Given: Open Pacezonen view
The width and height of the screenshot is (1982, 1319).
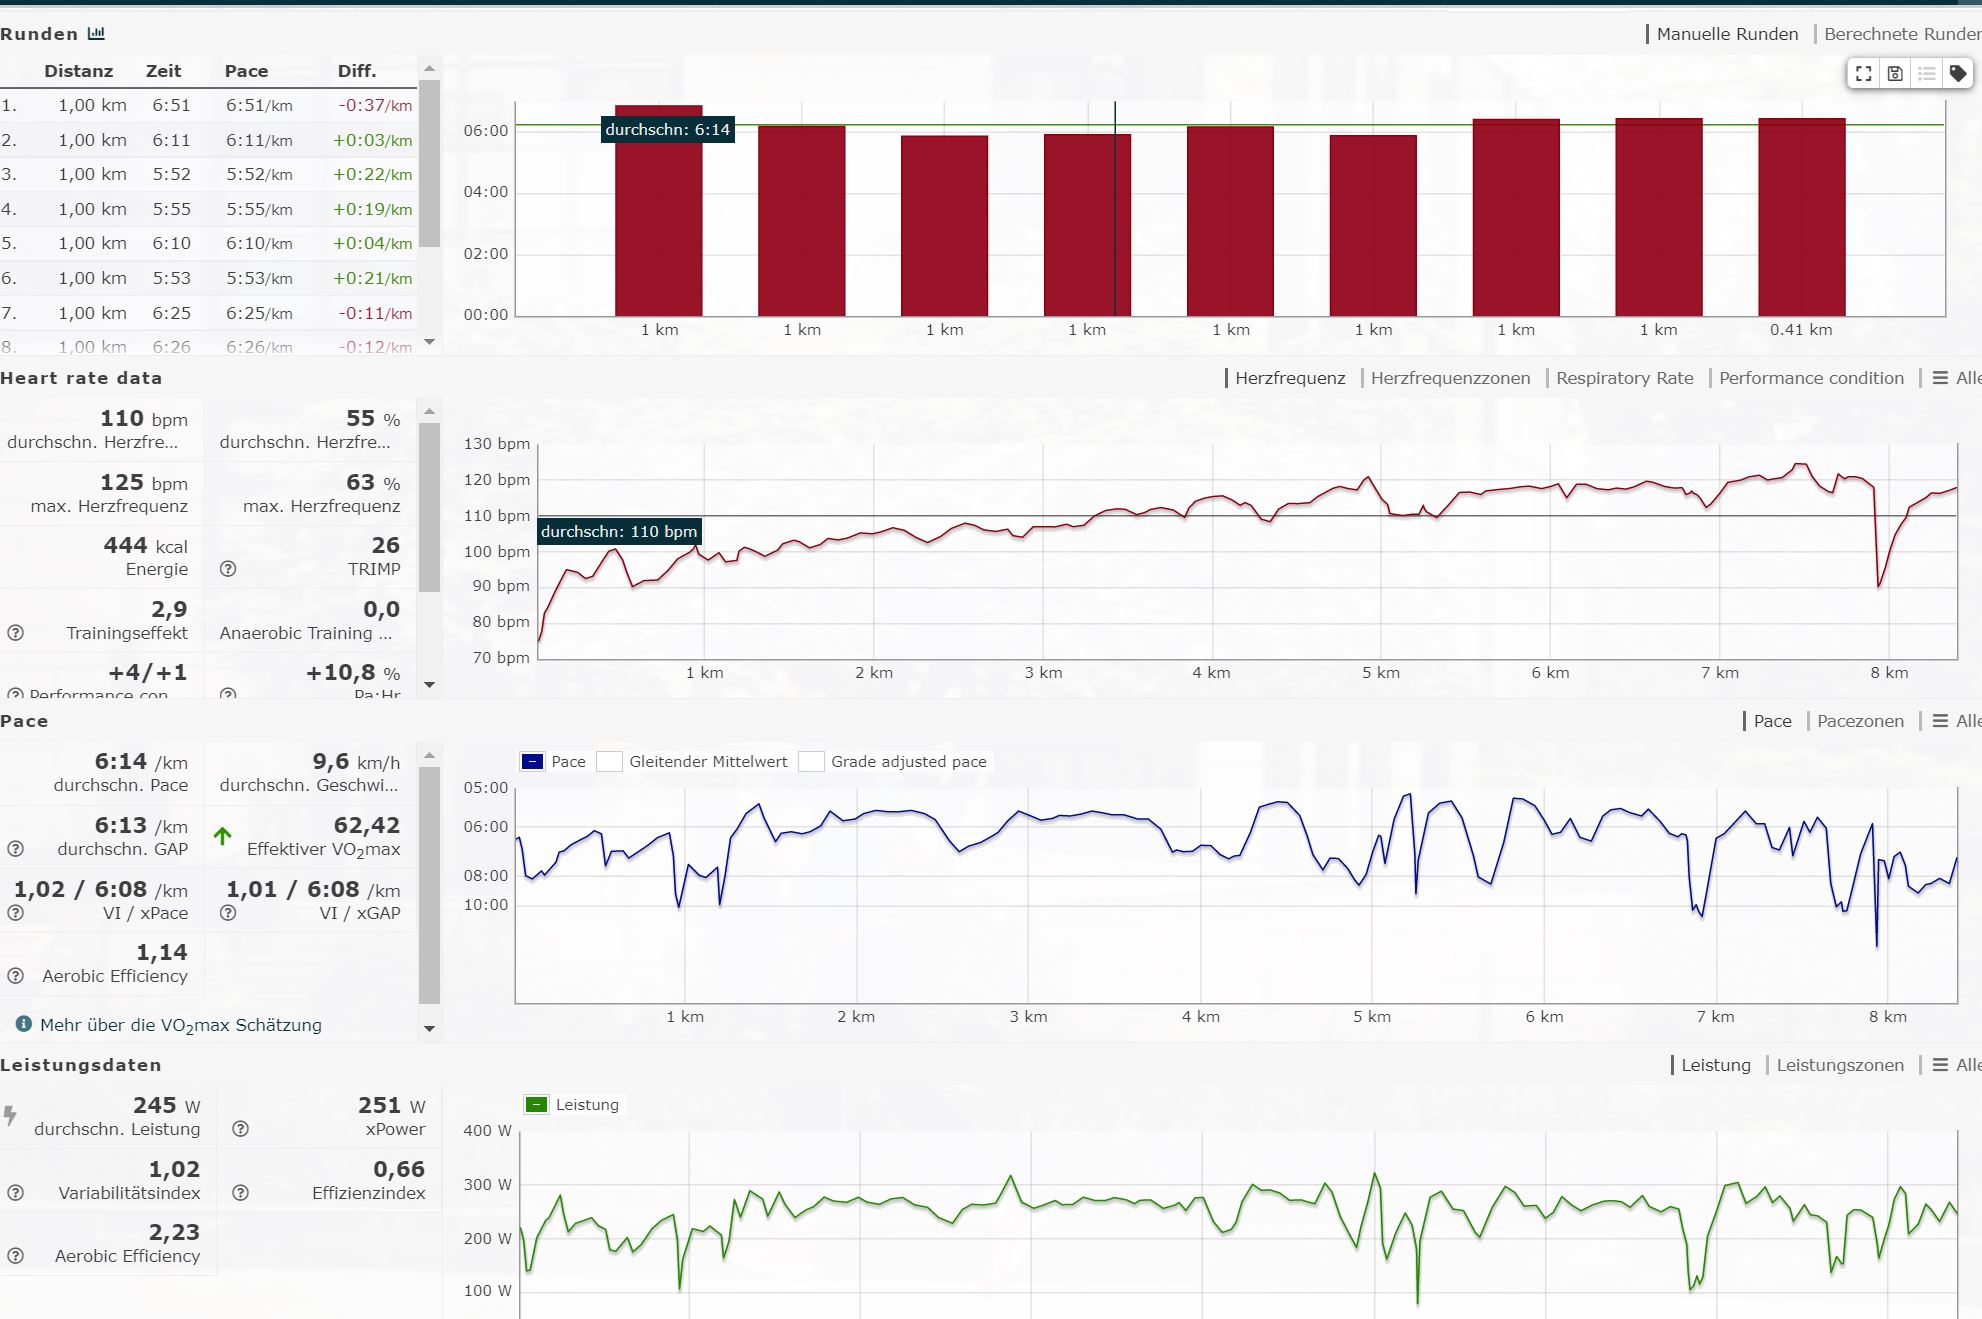Looking at the screenshot, I should 1860,721.
